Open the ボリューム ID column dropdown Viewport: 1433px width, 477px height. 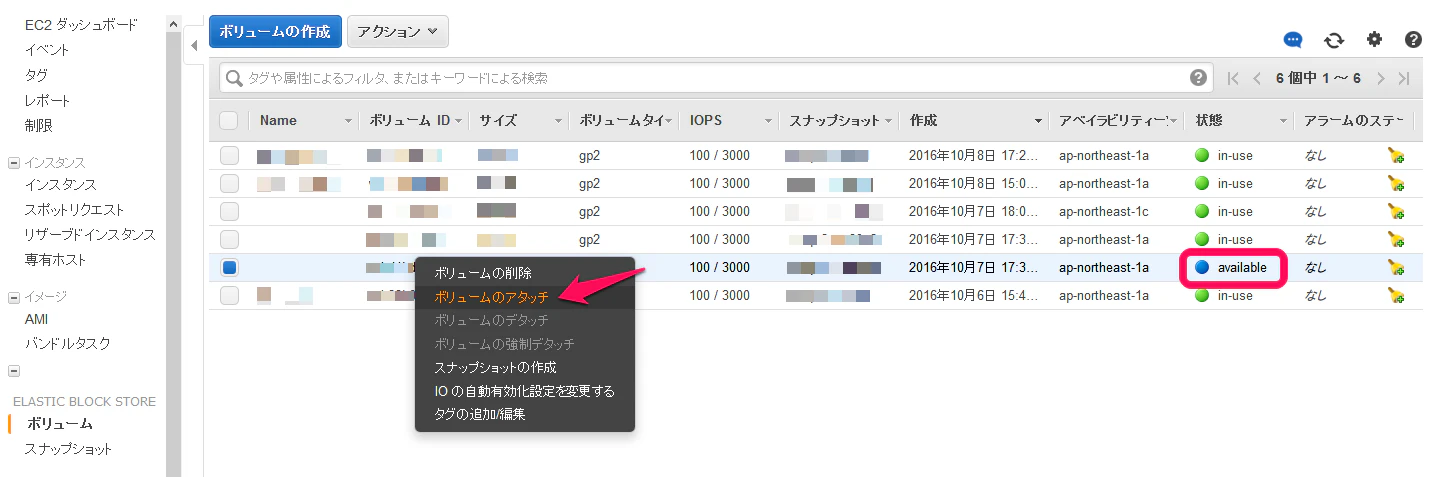tap(458, 121)
